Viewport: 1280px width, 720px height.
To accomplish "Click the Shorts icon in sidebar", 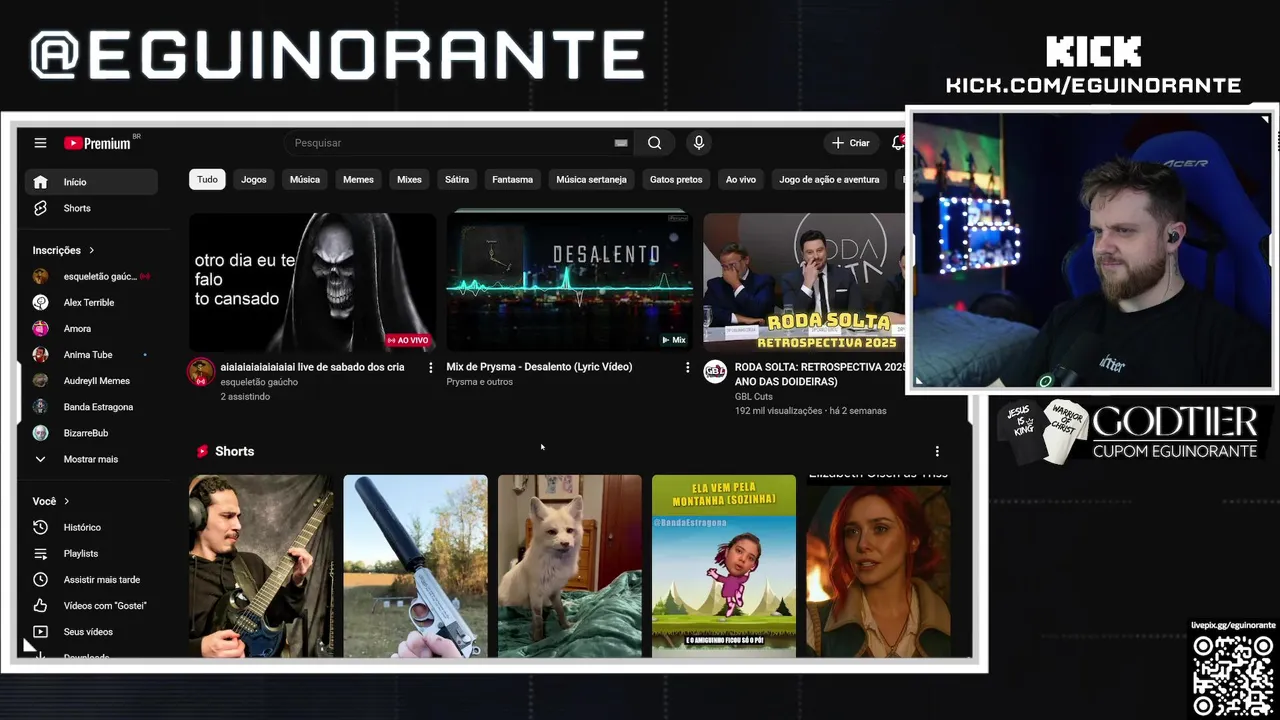I will [x=40, y=208].
